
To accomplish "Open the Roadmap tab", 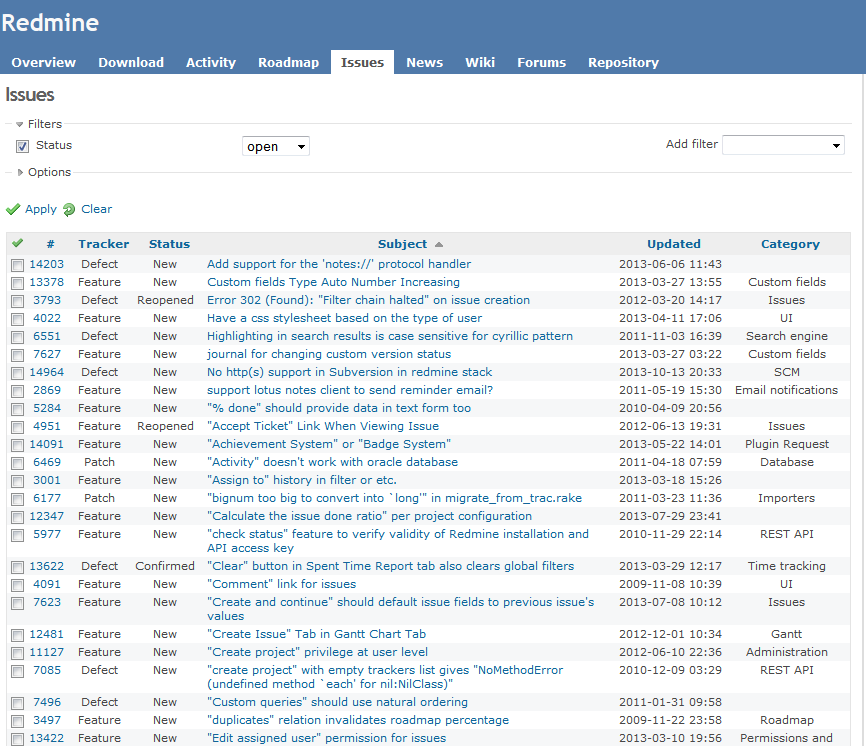I will pyautogui.click(x=288, y=62).
